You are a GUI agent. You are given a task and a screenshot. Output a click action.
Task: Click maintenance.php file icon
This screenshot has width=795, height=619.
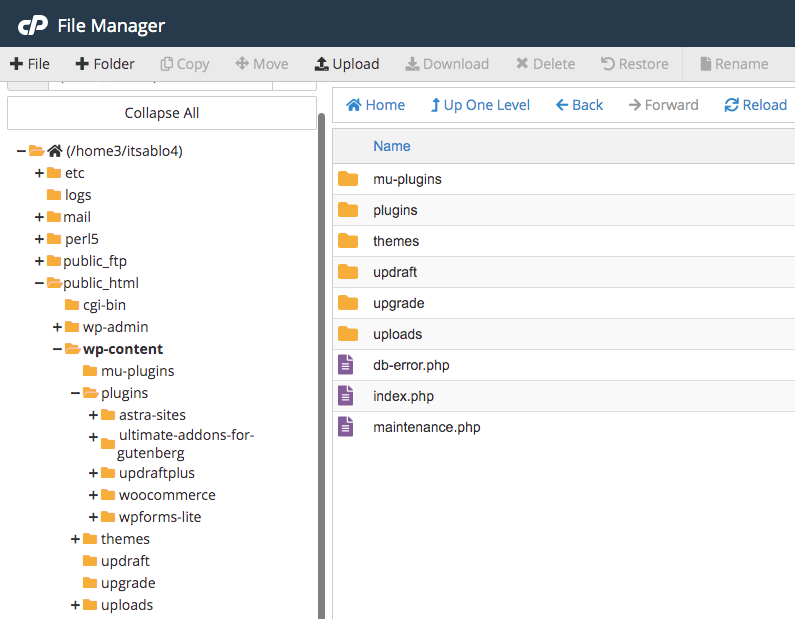click(x=346, y=427)
